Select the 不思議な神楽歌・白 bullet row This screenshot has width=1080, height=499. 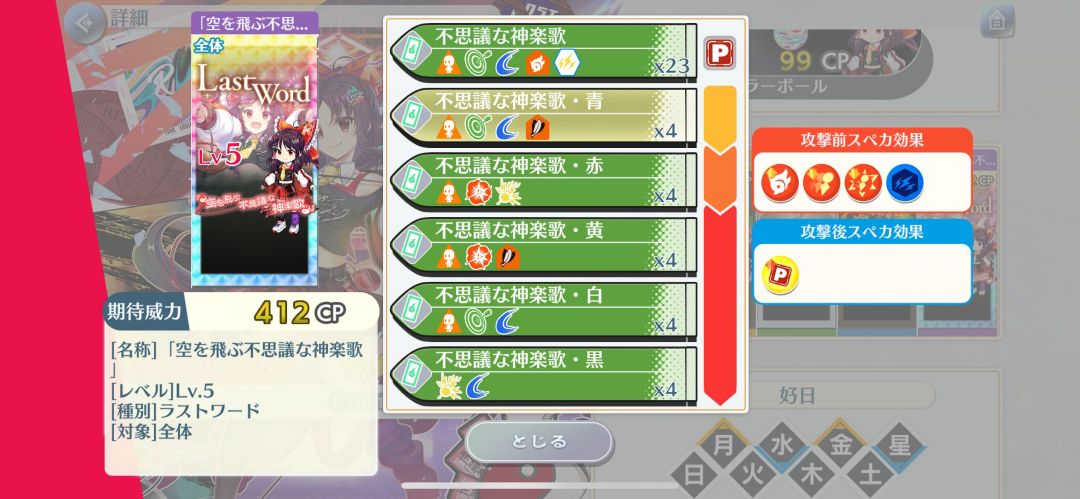[544, 311]
